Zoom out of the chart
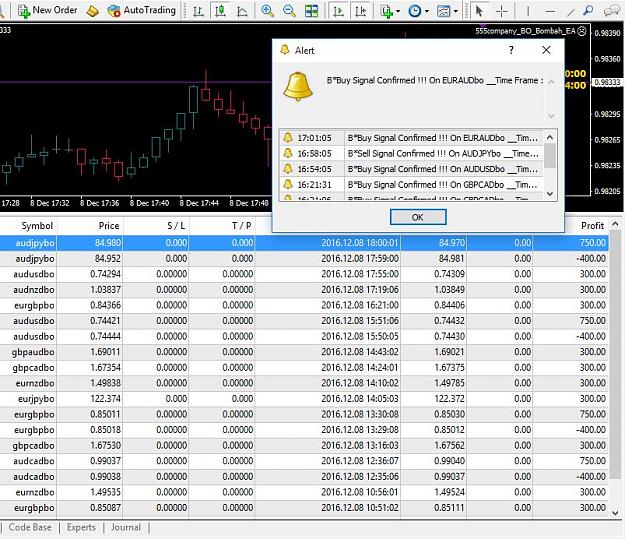This screenshot has width=625, height=539. click(x=289, y=11)
